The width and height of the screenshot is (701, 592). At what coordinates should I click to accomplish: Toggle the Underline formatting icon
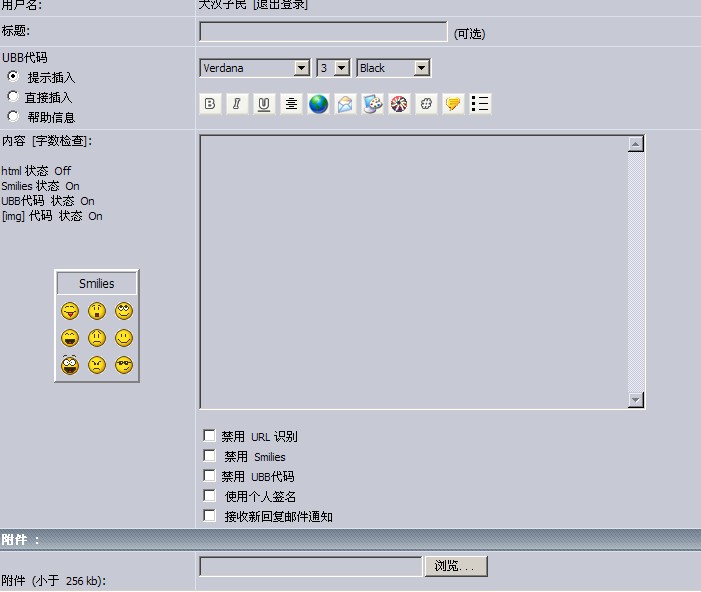click(x=264, y=104)
